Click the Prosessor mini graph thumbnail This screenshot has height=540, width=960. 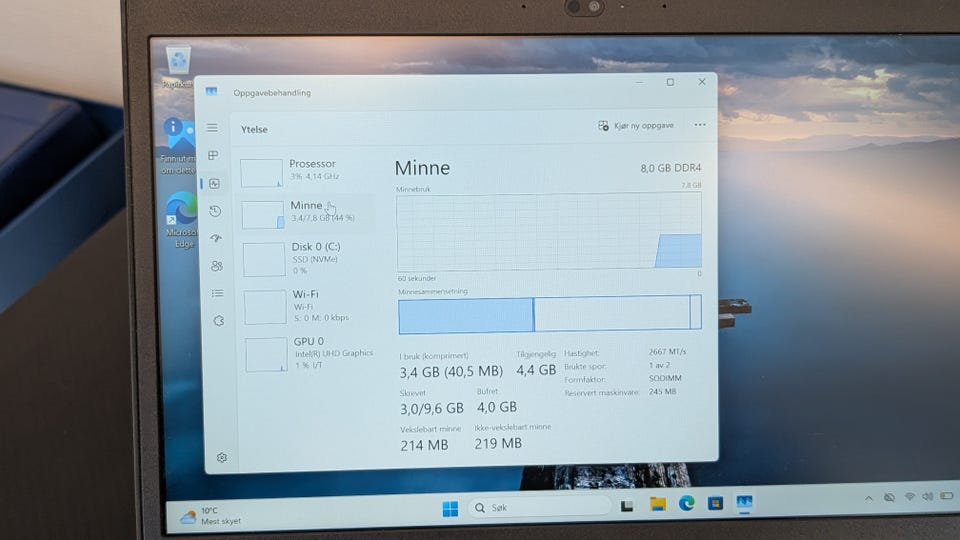click(261, 173)
